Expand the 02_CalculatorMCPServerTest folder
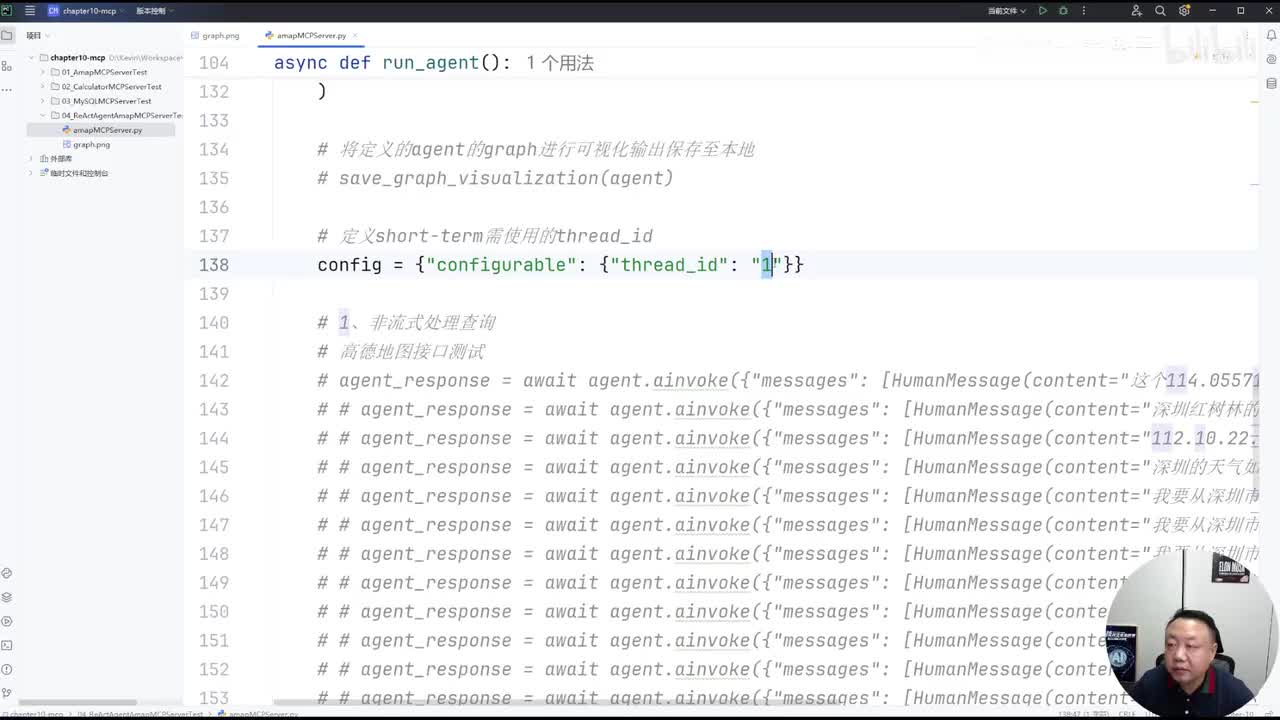This screenshot has width=1280, height=720. (x=43, y=87)
